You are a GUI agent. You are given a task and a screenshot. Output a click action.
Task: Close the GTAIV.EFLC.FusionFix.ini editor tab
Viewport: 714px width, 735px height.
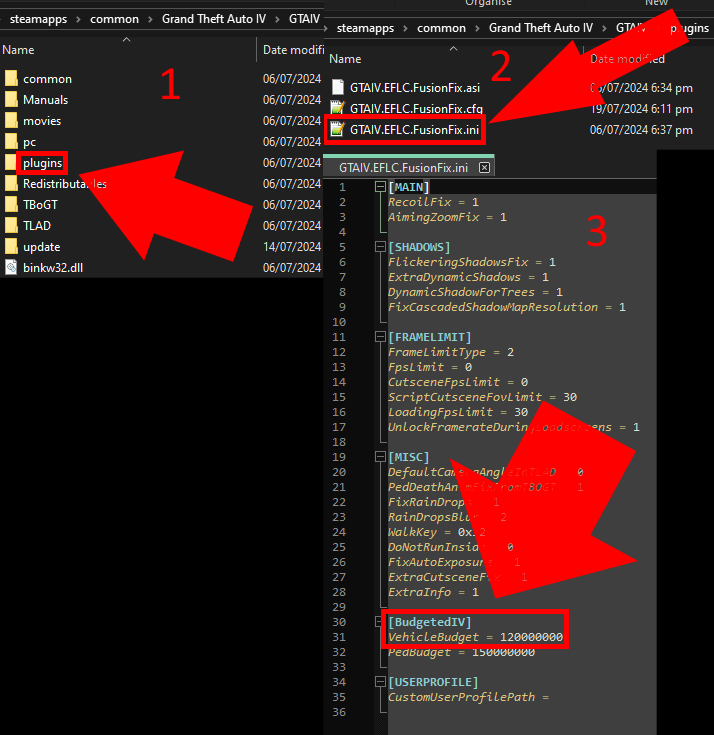[484, 167]
